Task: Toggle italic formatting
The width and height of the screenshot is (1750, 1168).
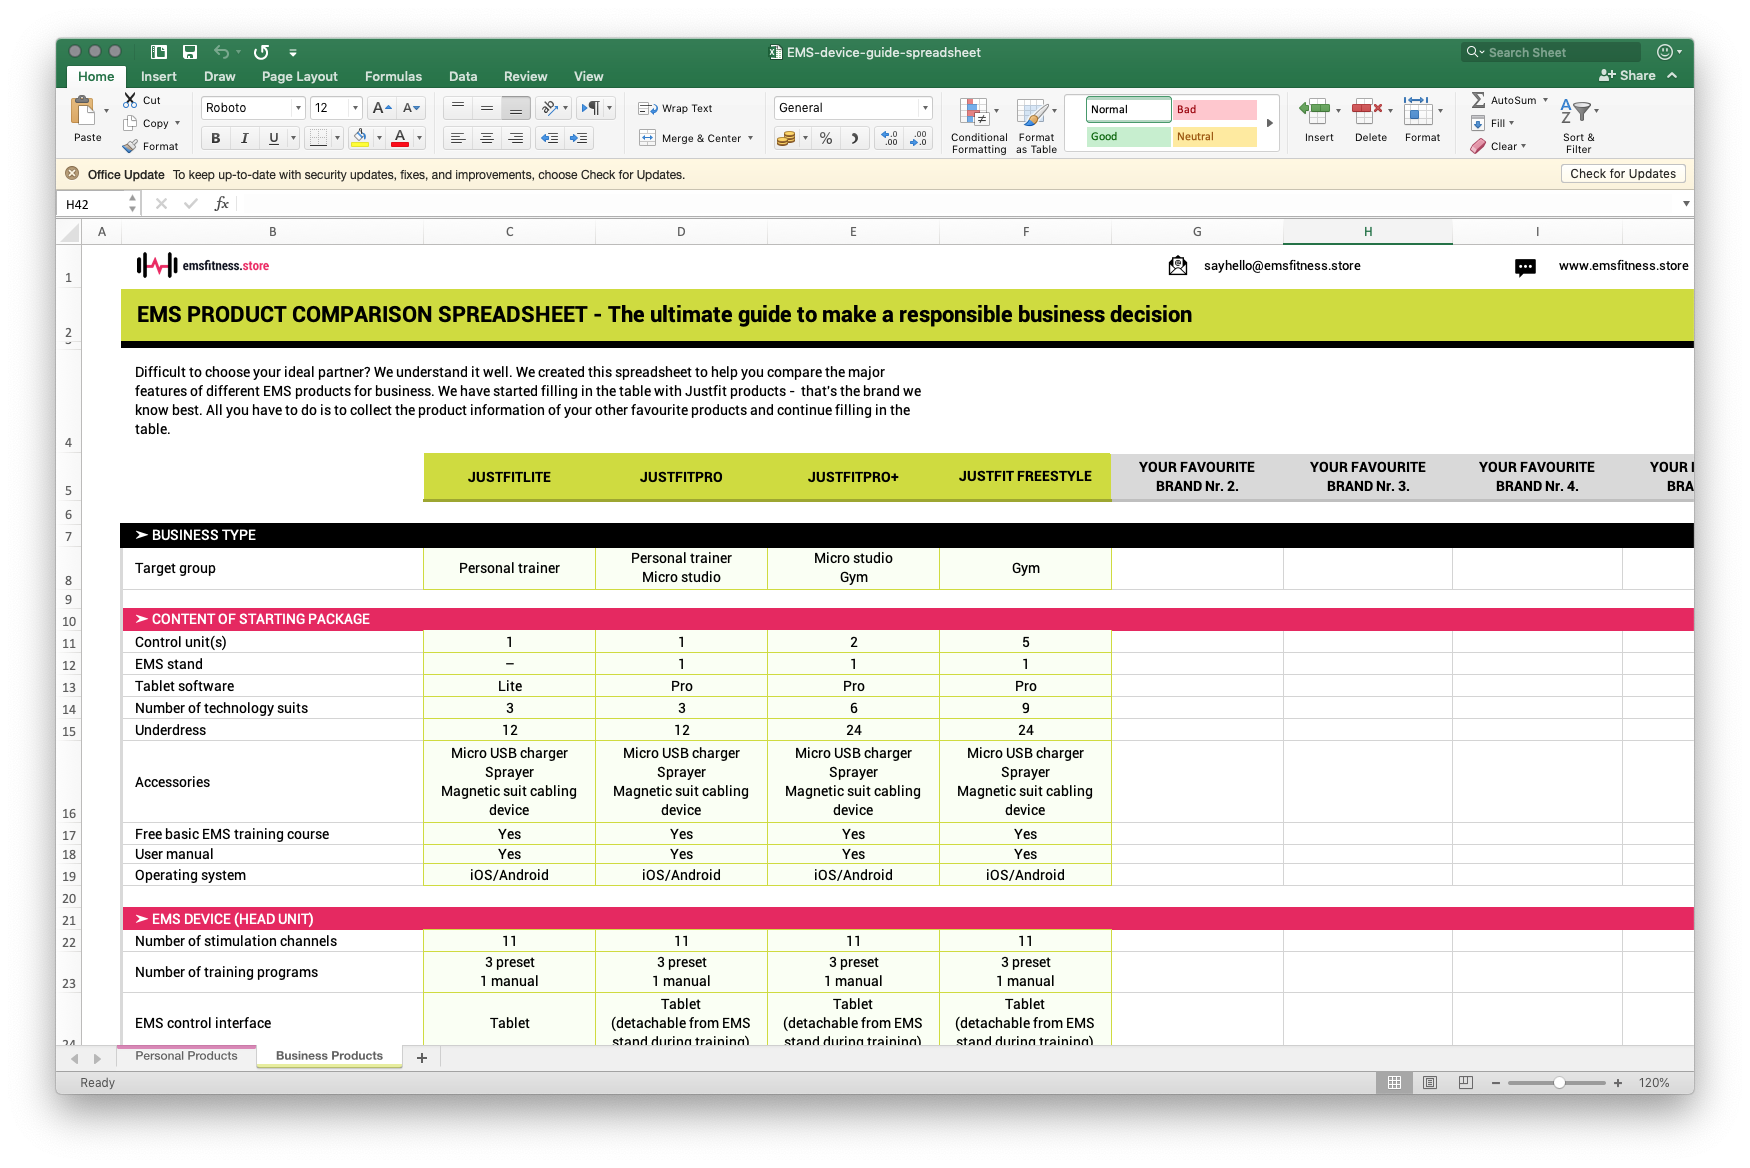Action: pyautogui.click(x=244, y=138)
